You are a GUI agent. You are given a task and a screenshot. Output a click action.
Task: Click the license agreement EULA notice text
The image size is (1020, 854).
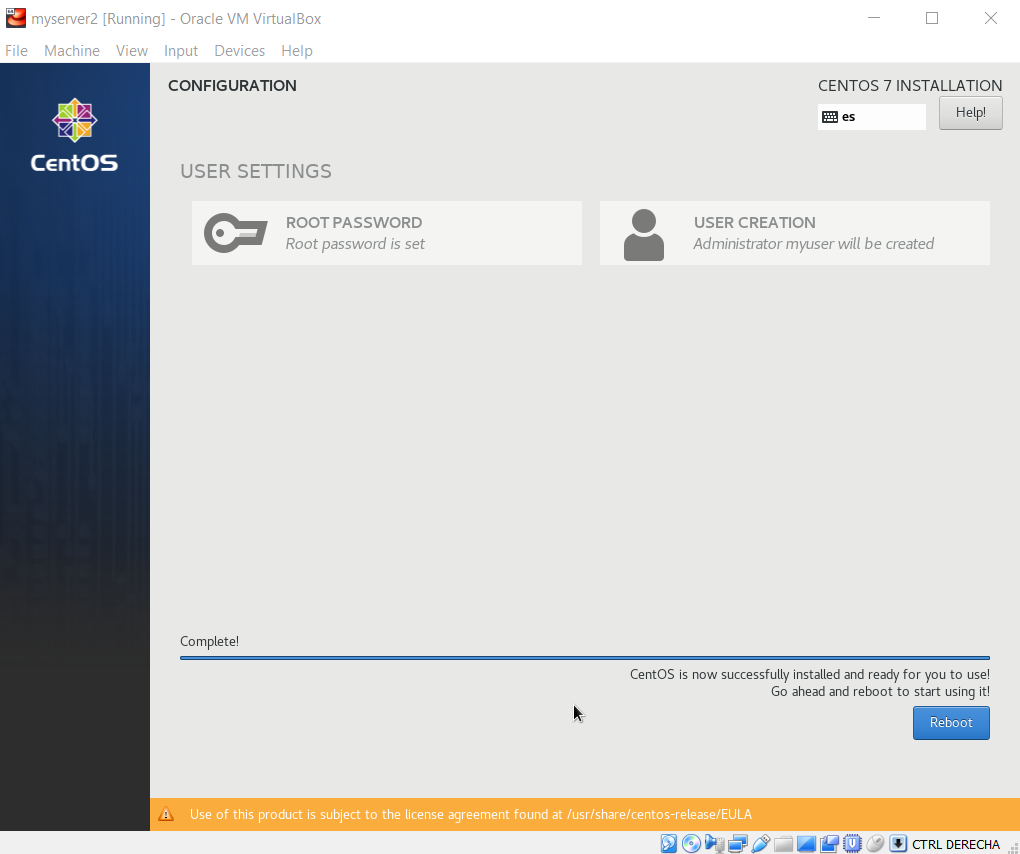pyautogui.click(x=471, y=814)
